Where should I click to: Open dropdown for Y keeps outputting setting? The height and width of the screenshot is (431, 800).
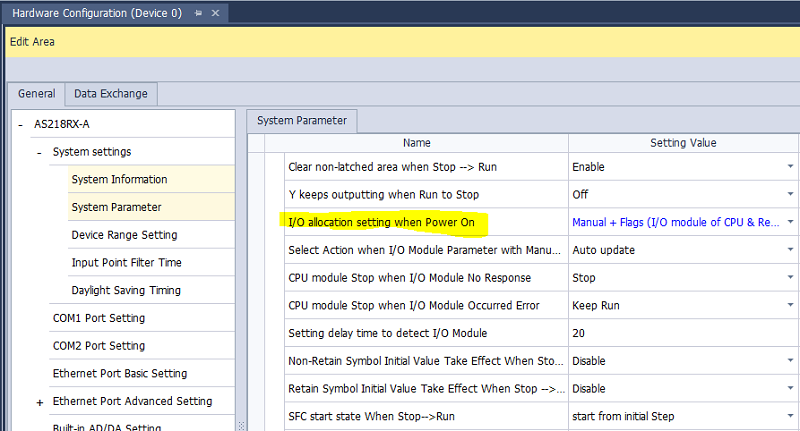pyautogui.click(x=789, y=194)
